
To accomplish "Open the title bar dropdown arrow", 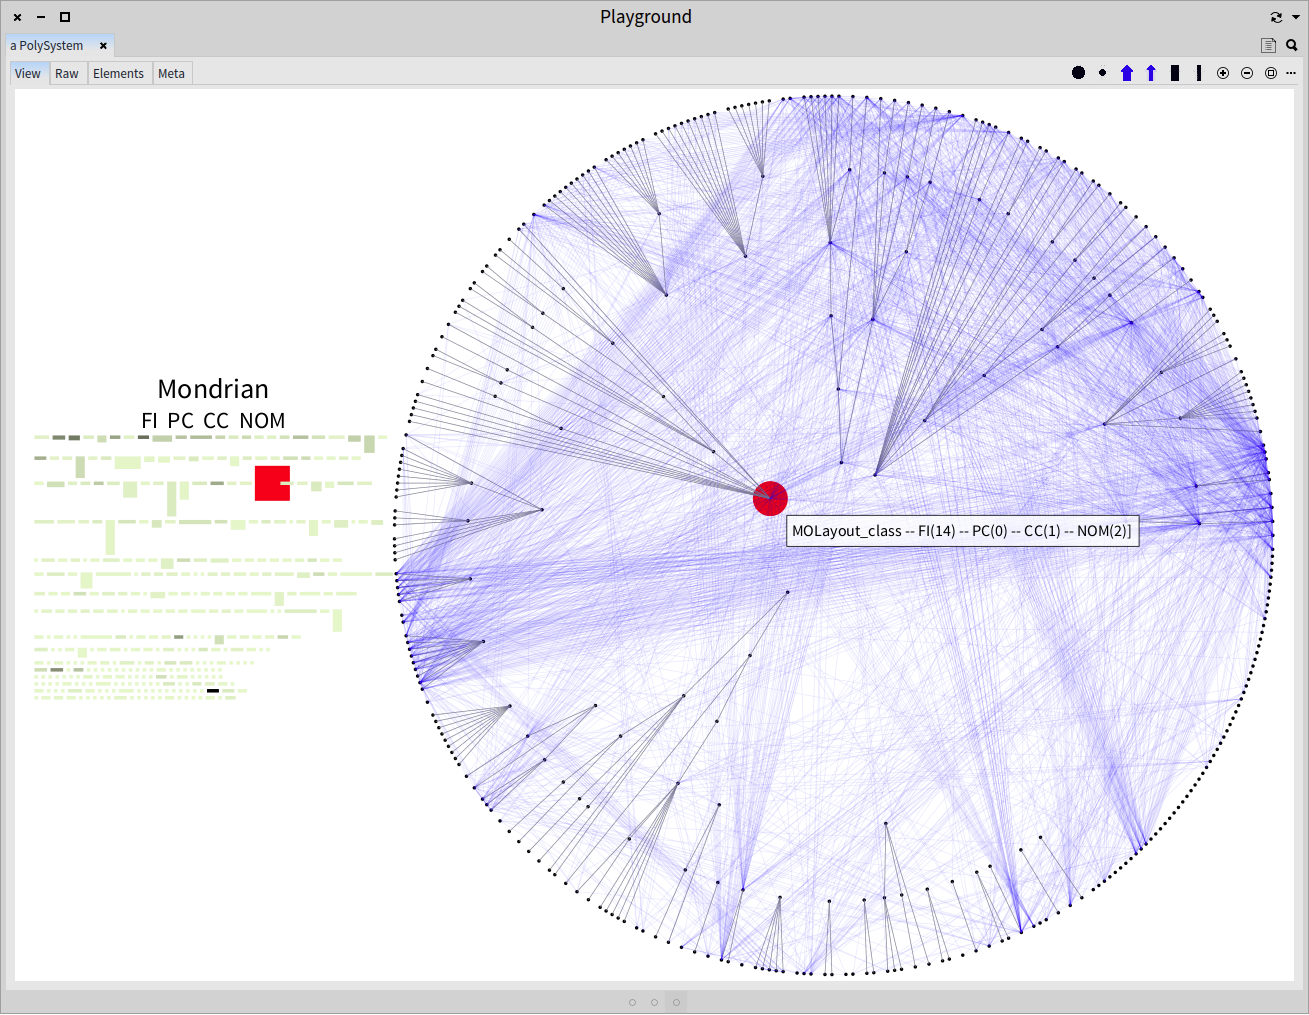I will pos(1296,17).
